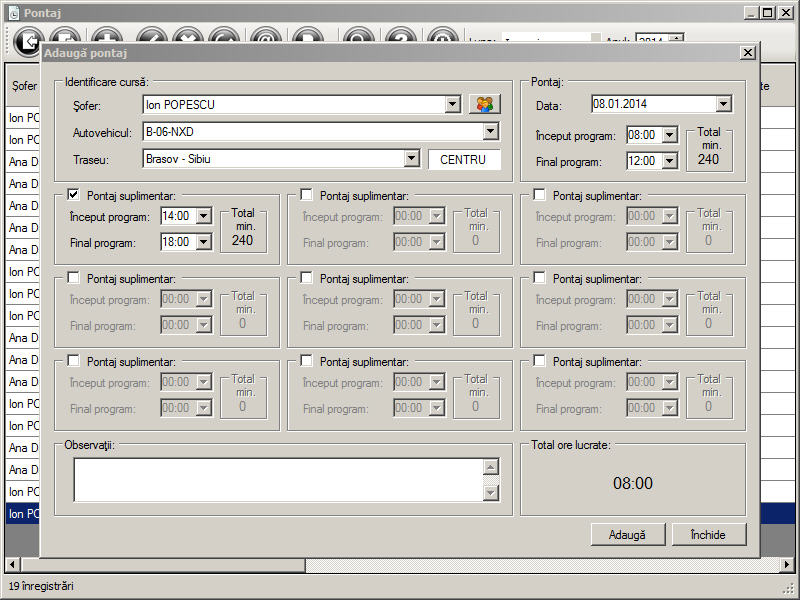This screenshot has width=800, height=600.
Task: Click the X (delete) icon in Pontaj toolbar
Action: (x=187, y=36)
